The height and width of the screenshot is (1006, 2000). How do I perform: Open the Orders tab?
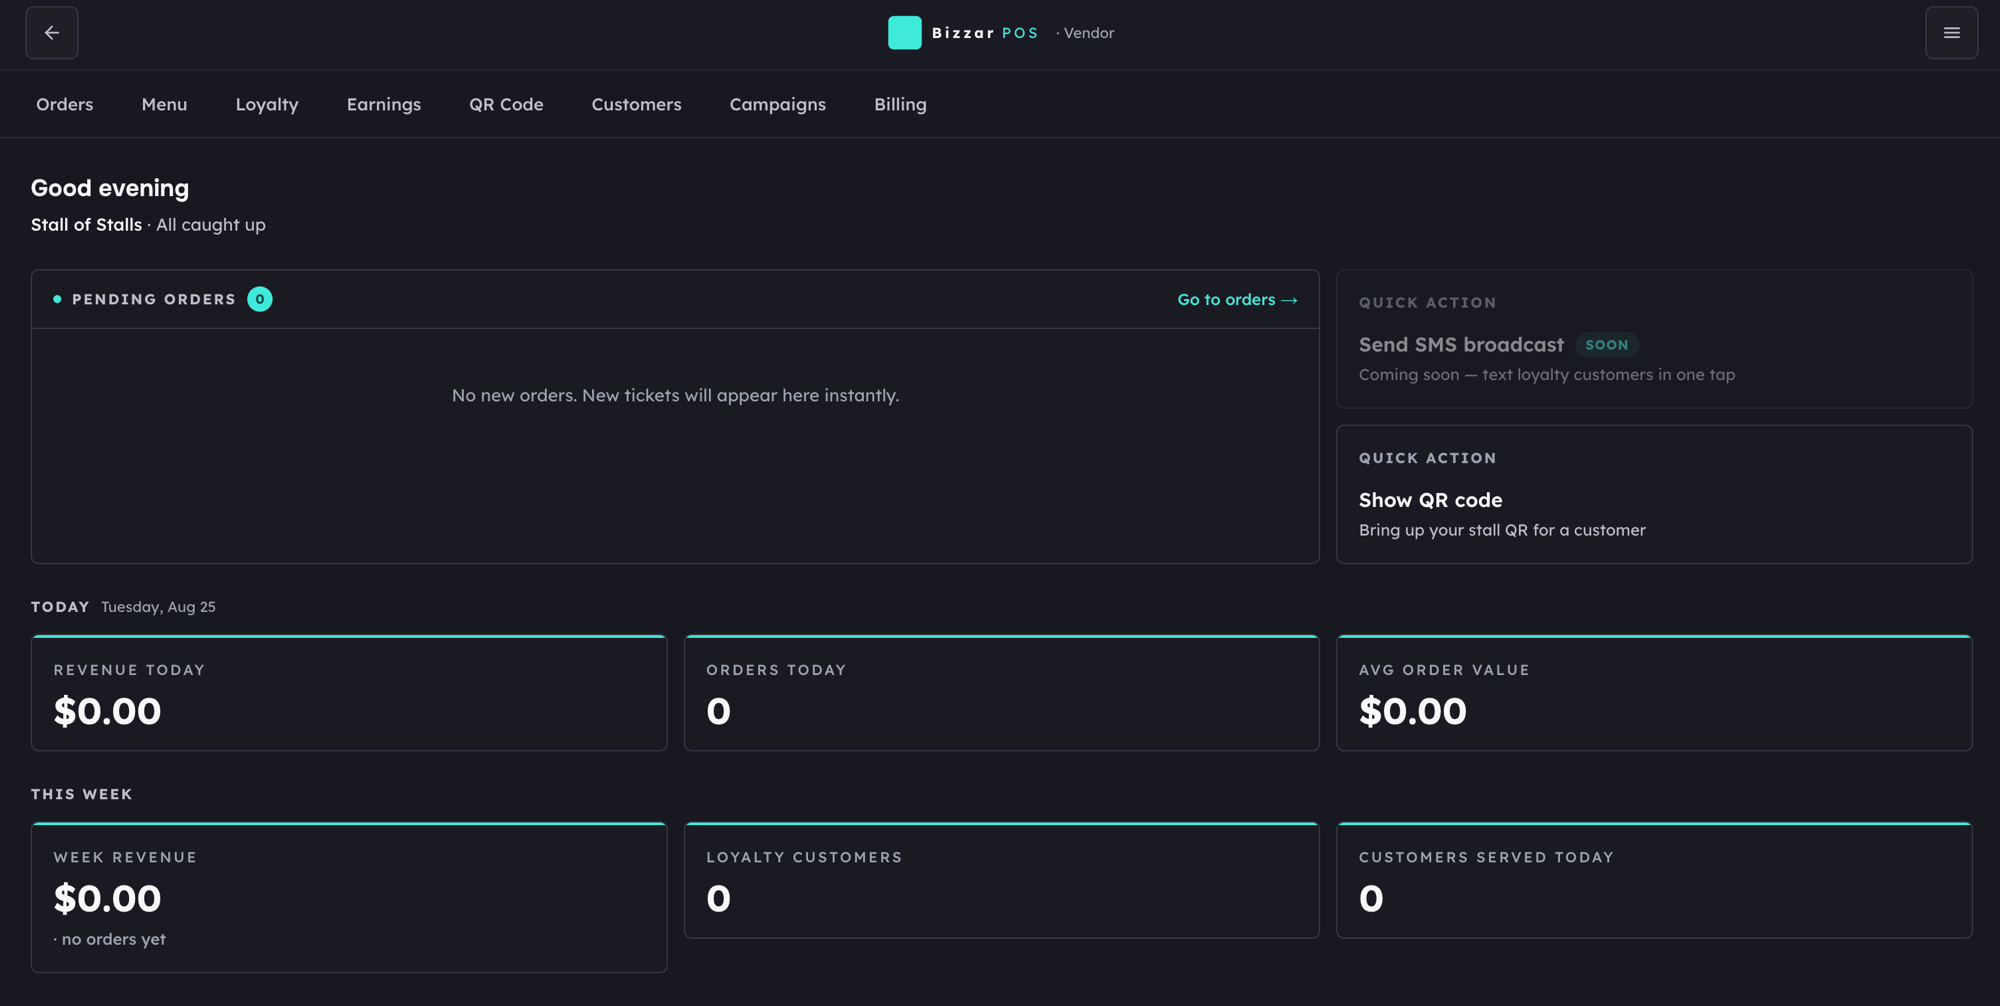65,104
